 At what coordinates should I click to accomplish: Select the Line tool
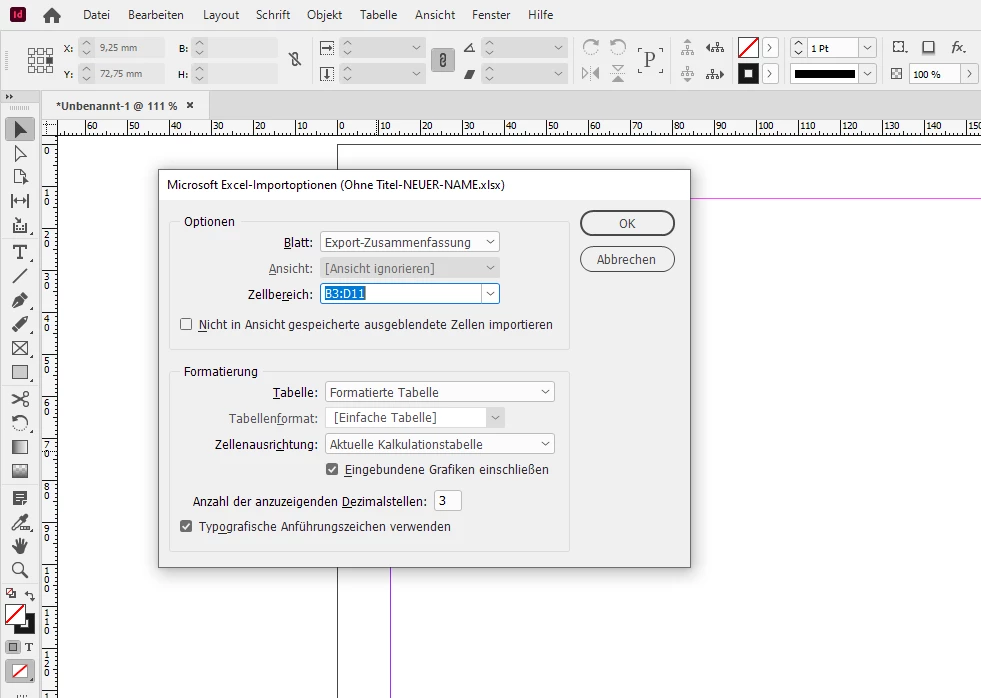tap(20, 276)
